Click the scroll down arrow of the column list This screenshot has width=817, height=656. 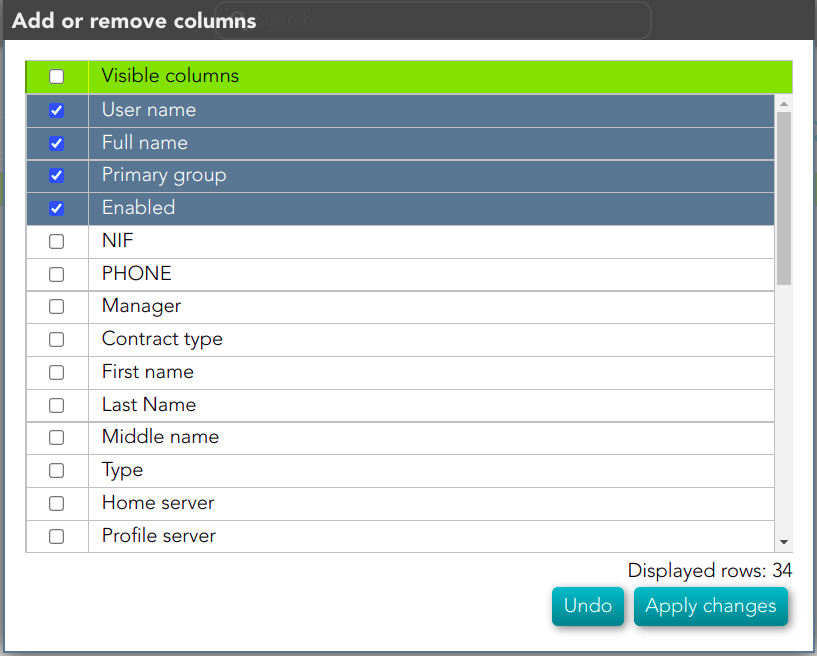pos(784,542)
